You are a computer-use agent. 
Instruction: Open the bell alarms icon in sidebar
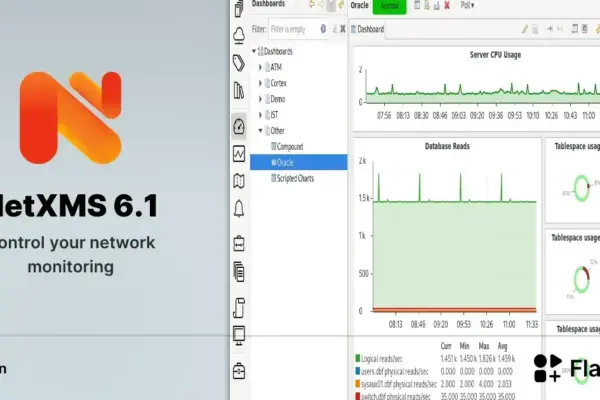pyautogui.click(x=239, y=209)
